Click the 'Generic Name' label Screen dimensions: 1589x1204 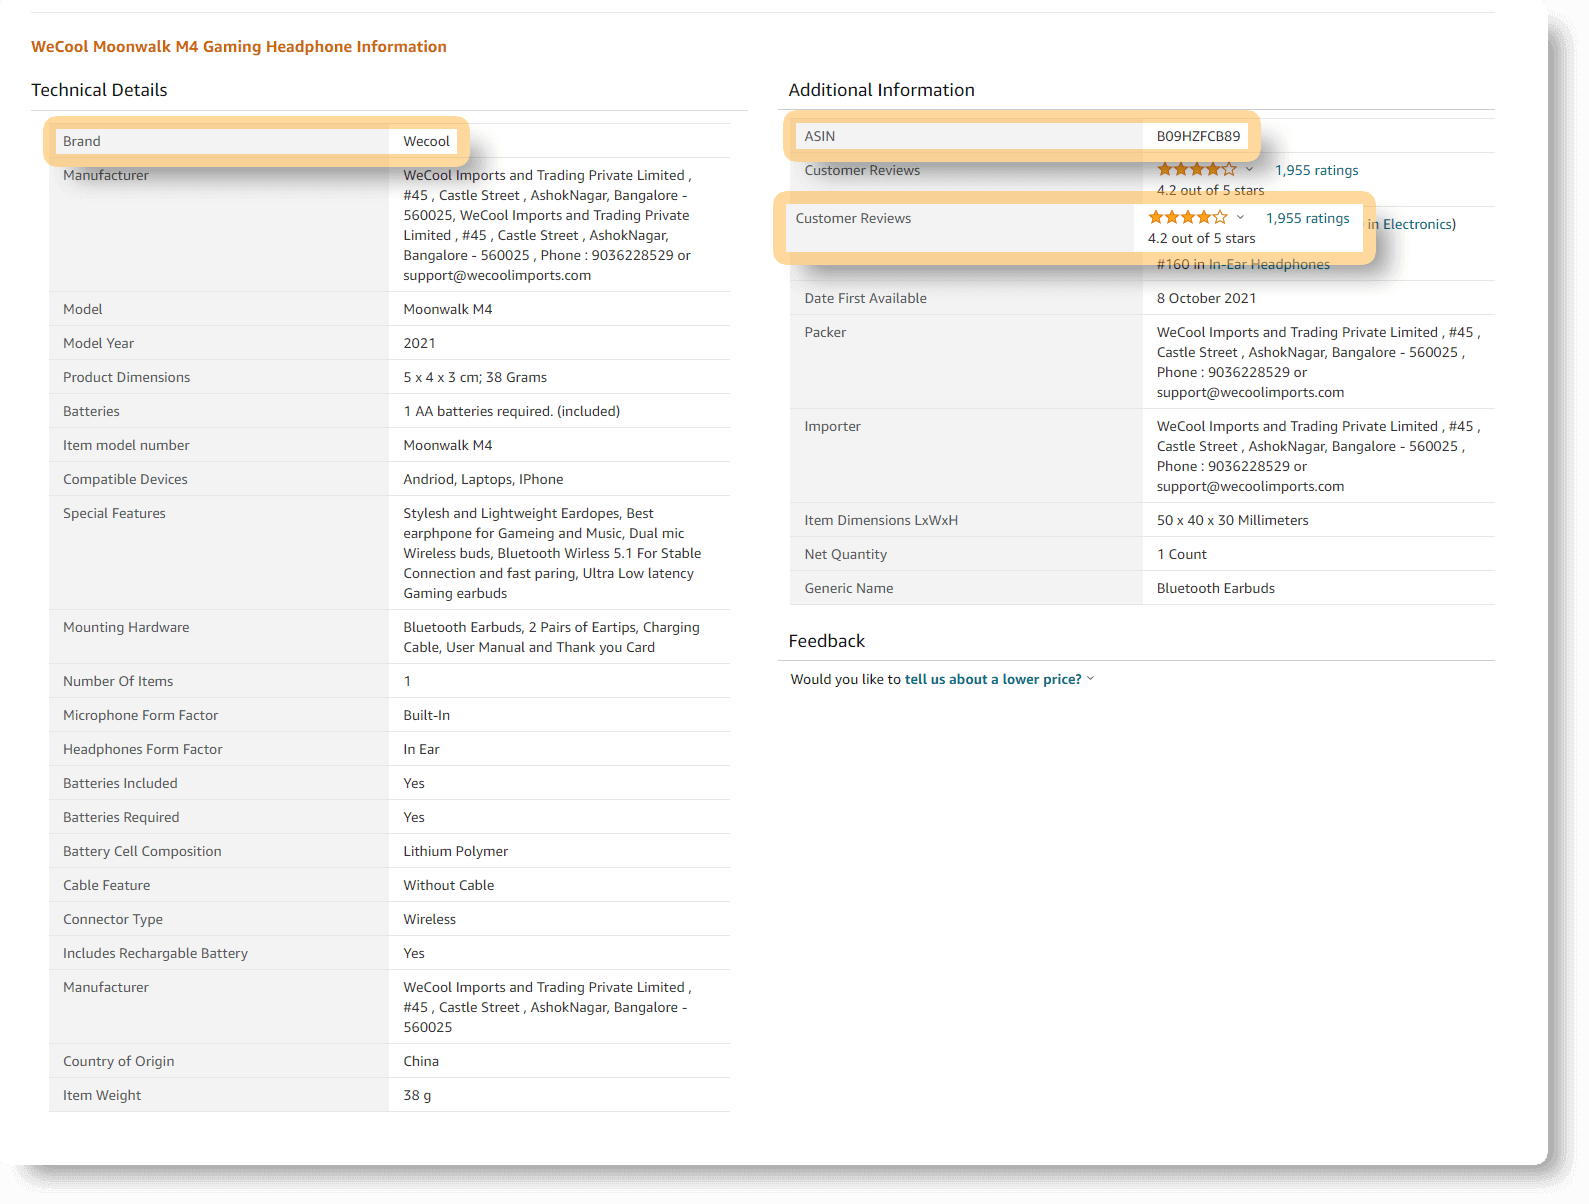coord(848,588)
